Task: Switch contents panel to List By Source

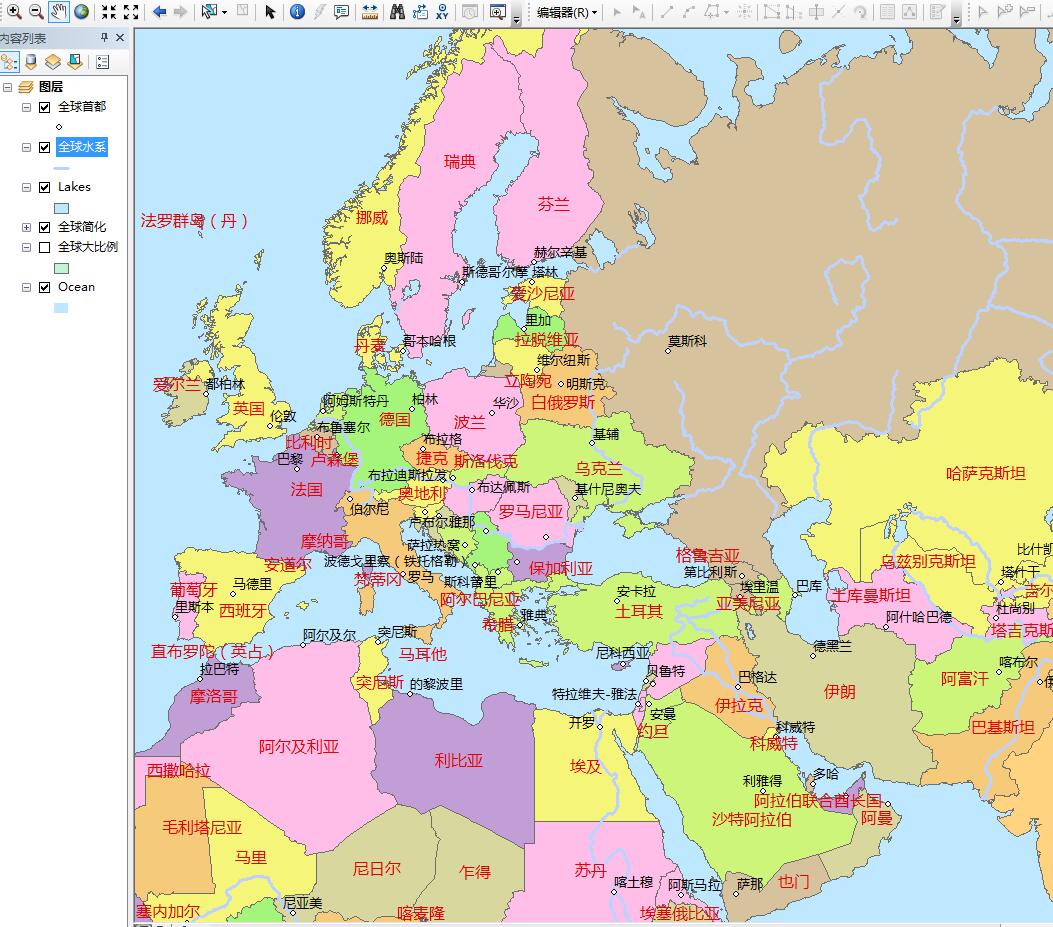Action: click(x=33, y=62)
